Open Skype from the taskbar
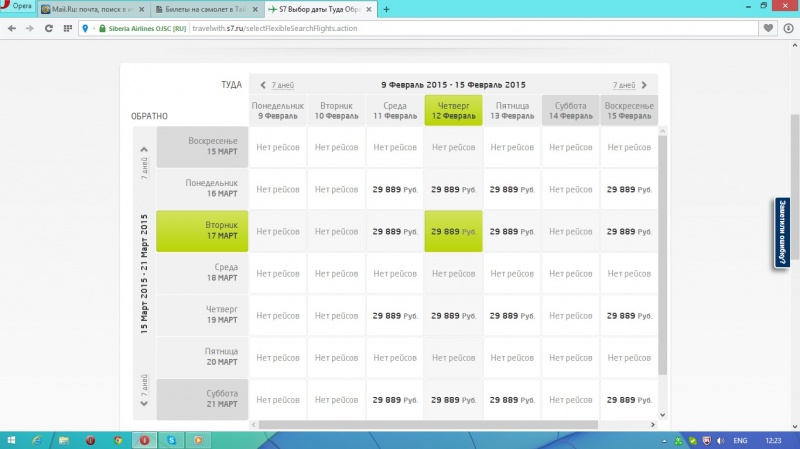The width and height of the screenshot is (800, 449). click(x=172, y=440)
